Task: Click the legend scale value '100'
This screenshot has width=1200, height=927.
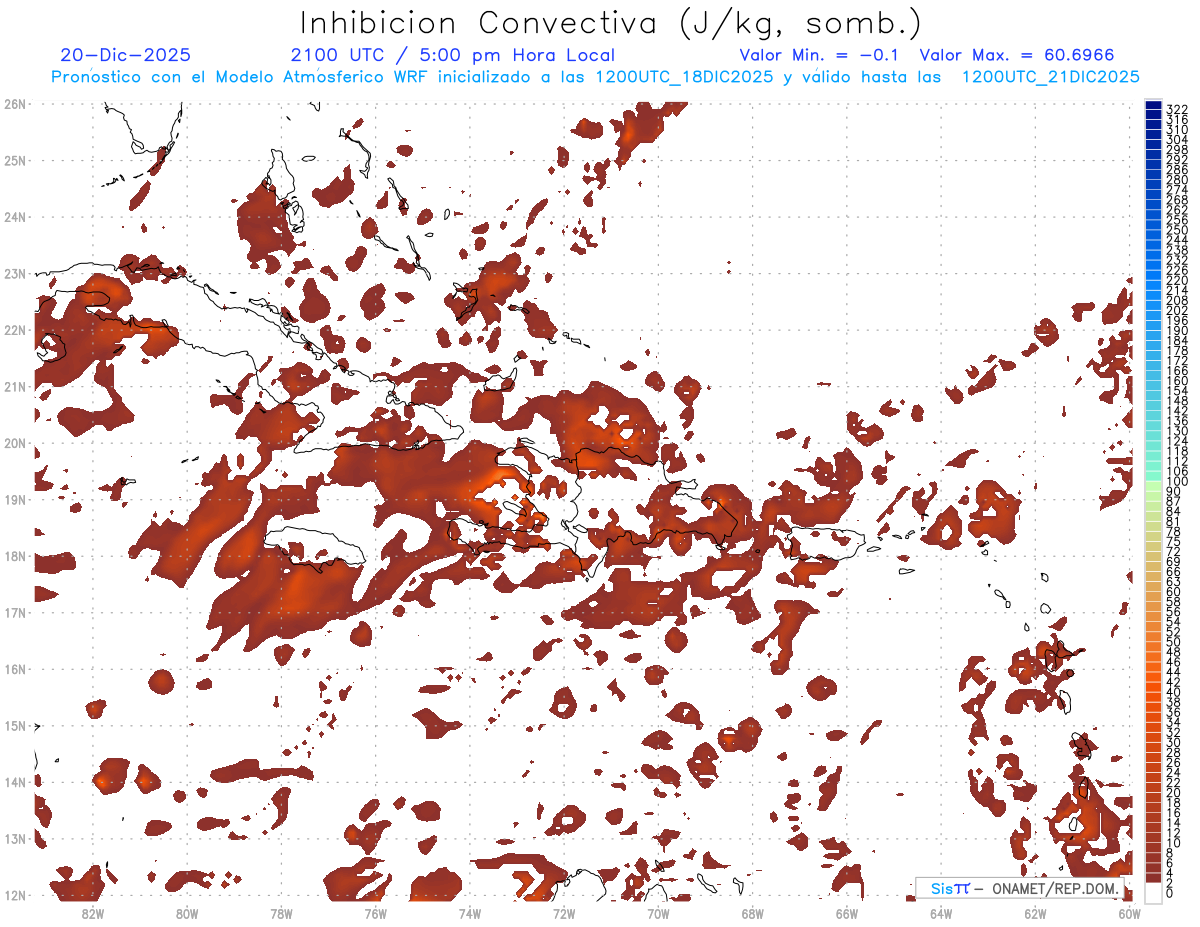Action: coord(1177,483)
